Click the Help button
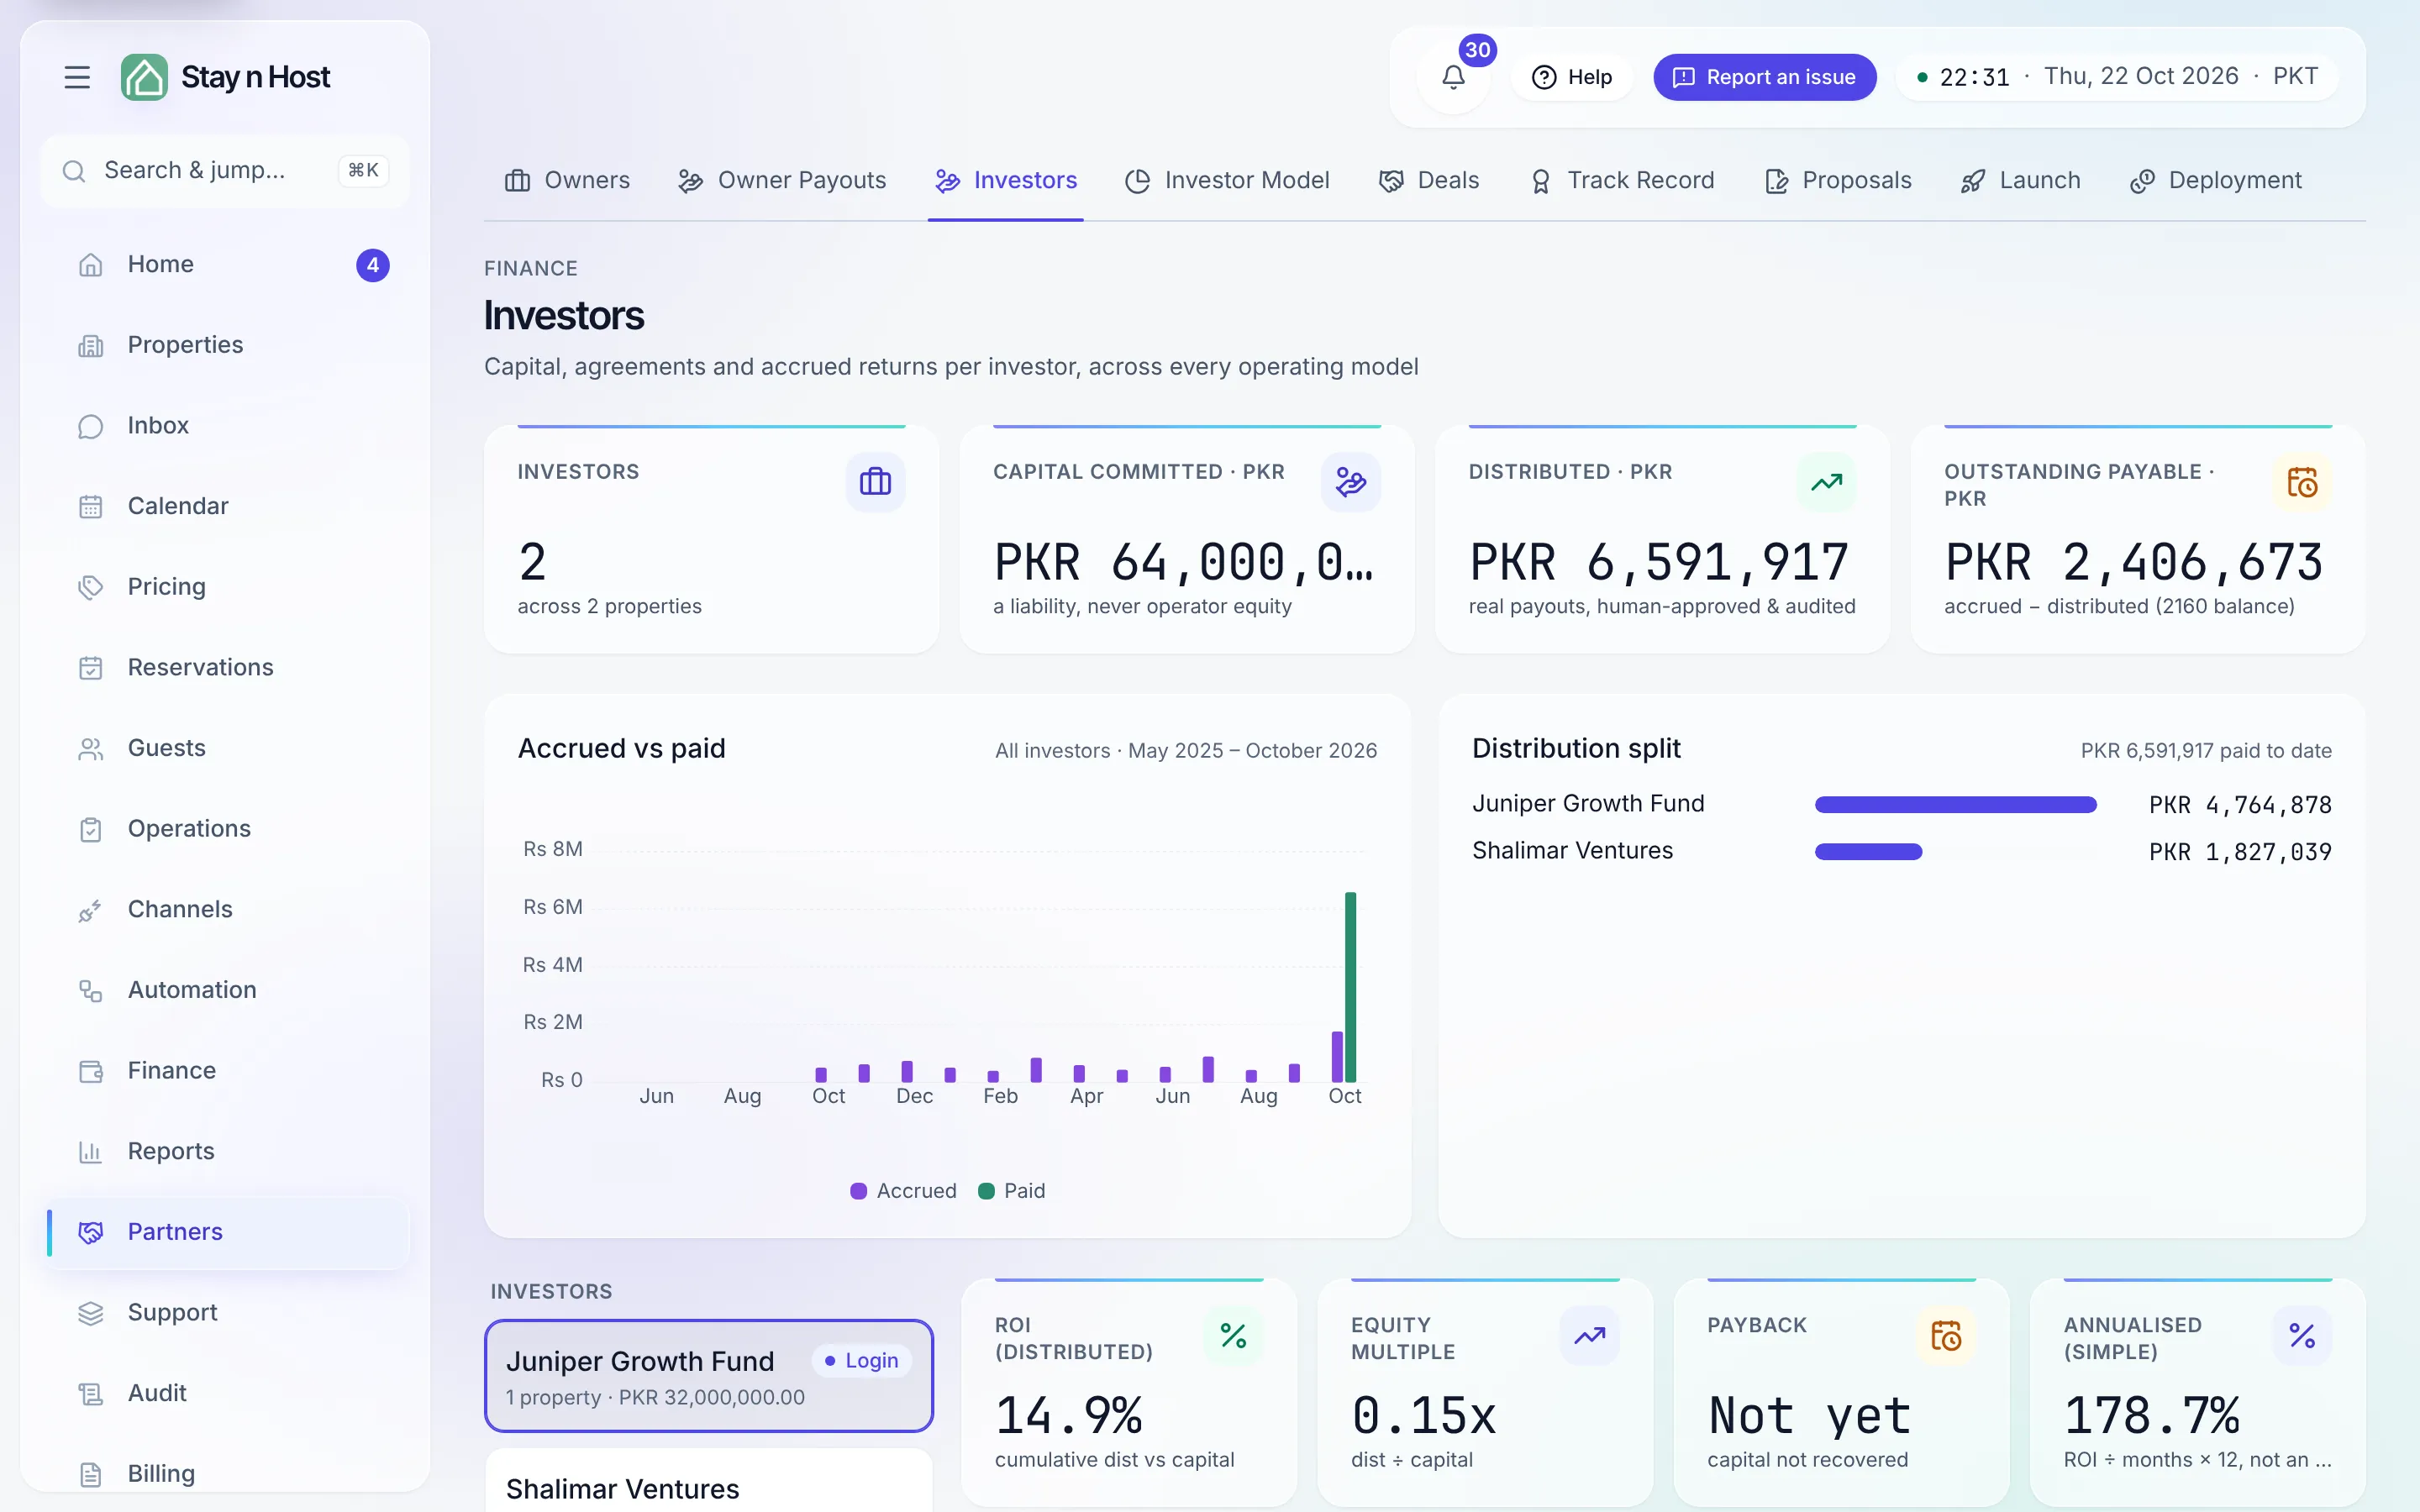This screenshot has height=1512, width=2420. pos(1572,77)
